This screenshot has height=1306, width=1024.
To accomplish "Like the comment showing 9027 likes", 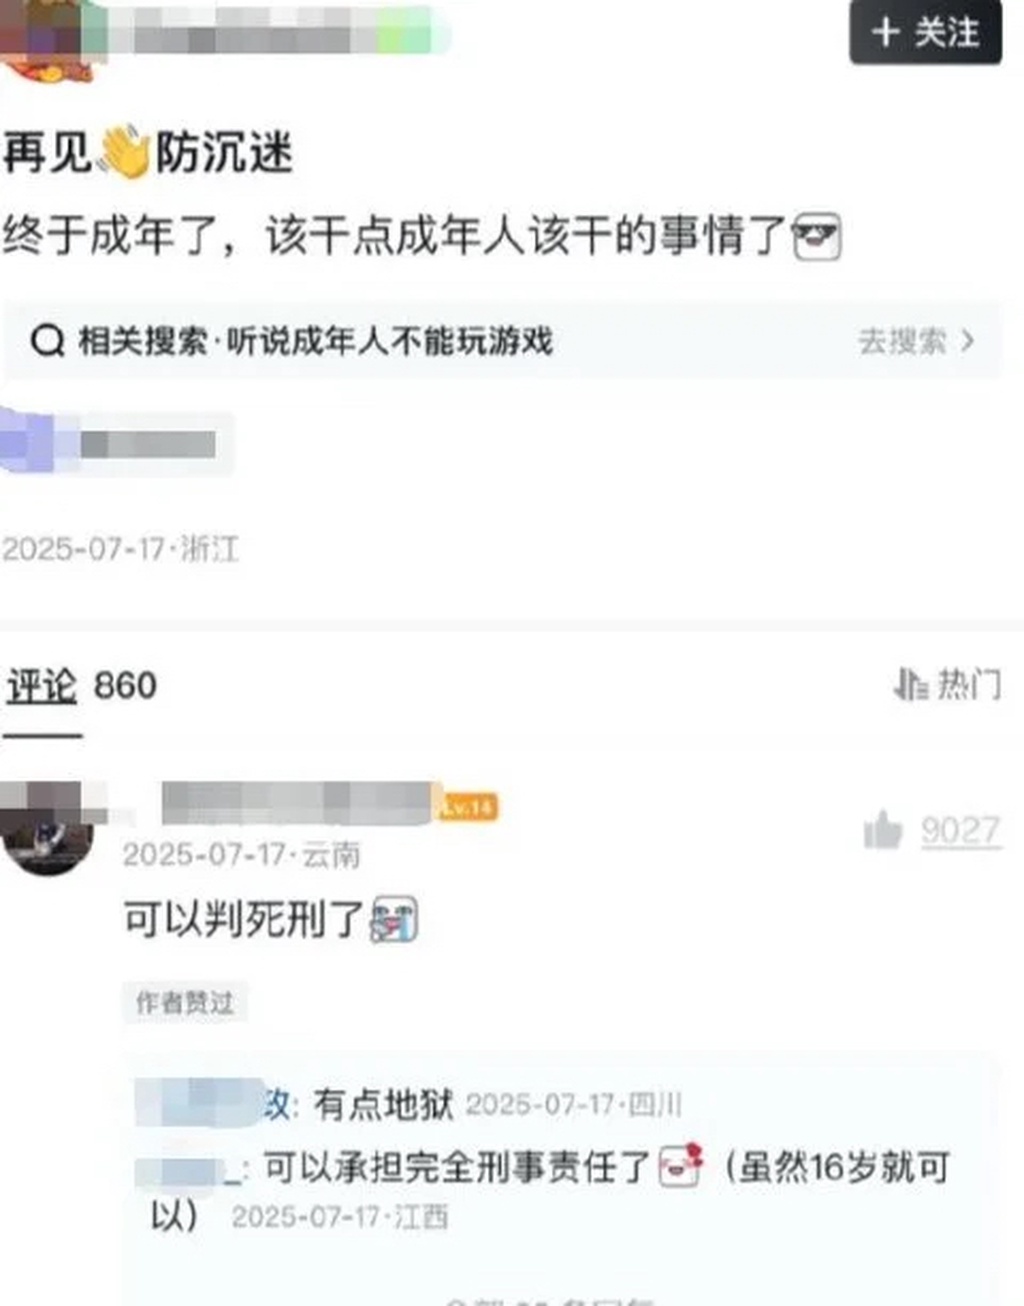I will 883,830.
